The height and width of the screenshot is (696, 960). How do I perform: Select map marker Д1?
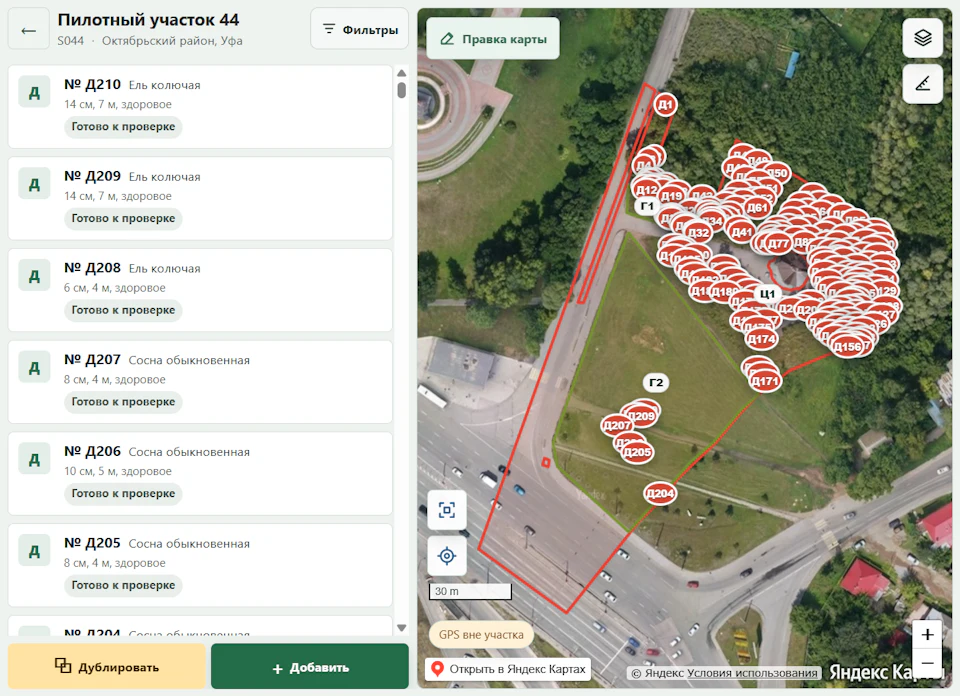(666, 105)
